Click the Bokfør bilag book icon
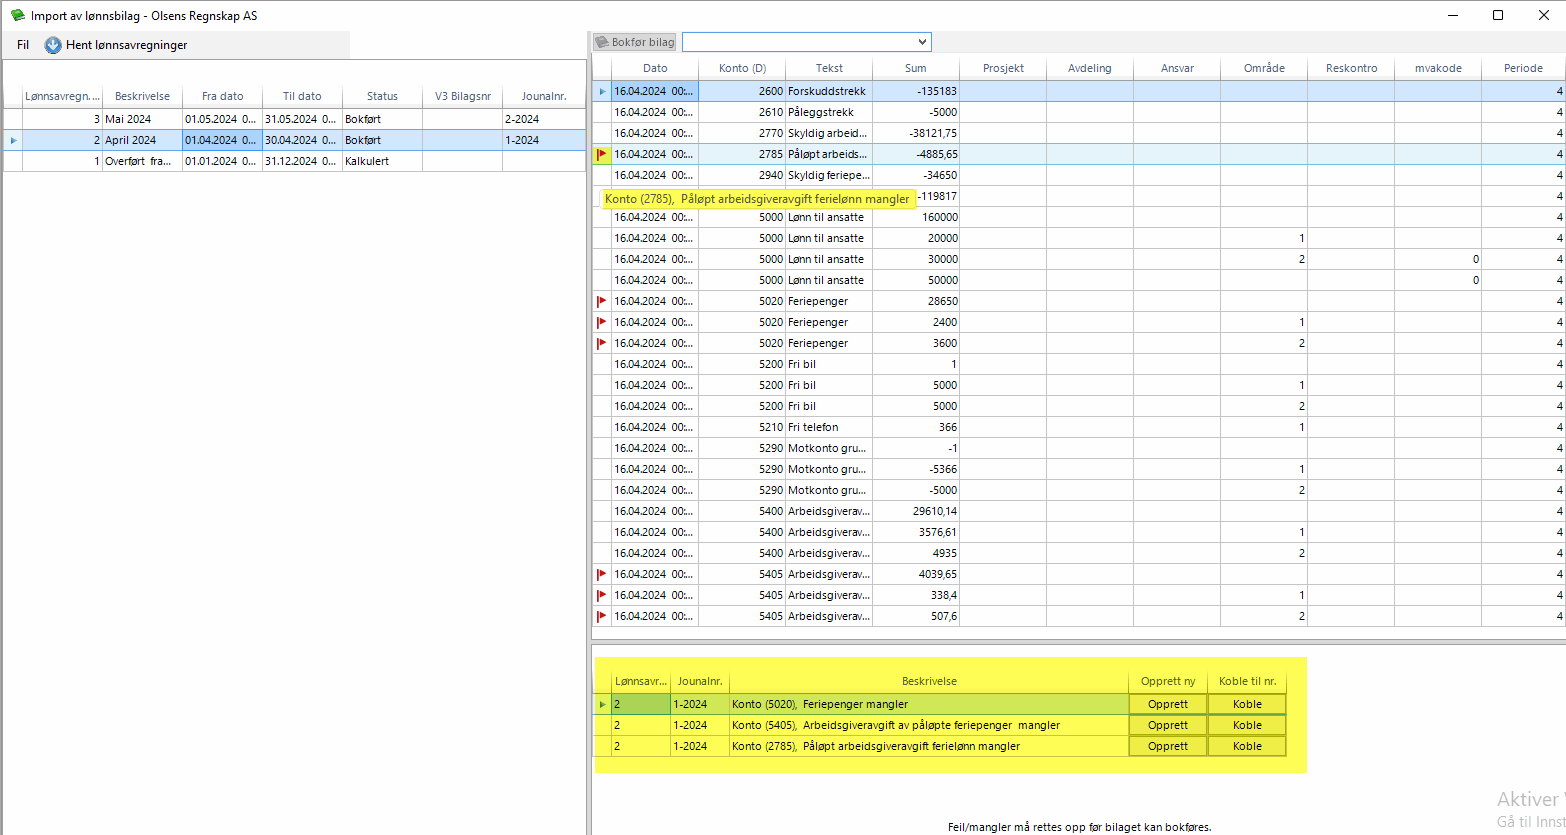 (x=602, y=42)
